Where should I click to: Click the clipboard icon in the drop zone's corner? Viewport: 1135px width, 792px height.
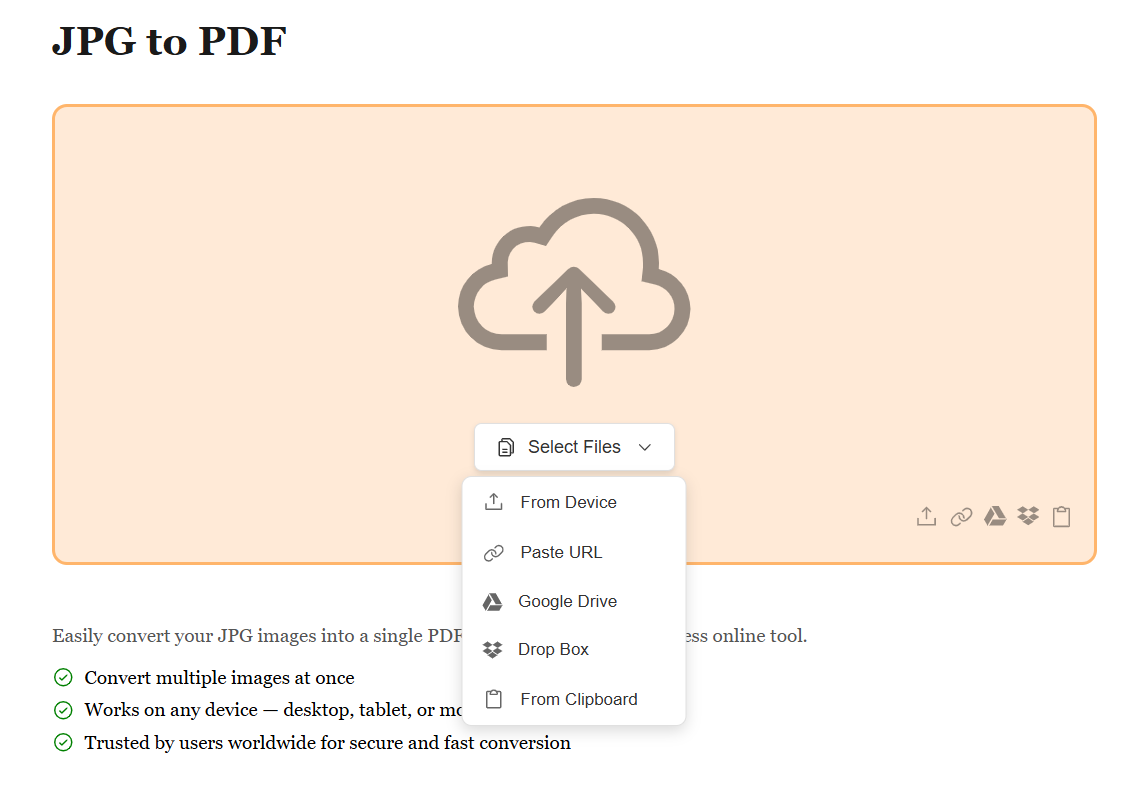point(1061,516)
